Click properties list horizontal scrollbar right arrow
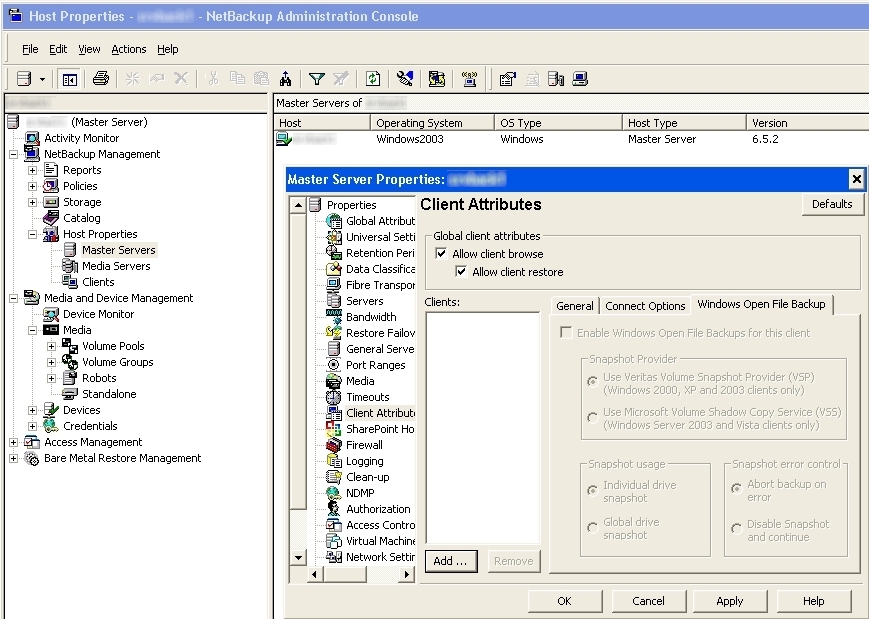 (407, 574)
